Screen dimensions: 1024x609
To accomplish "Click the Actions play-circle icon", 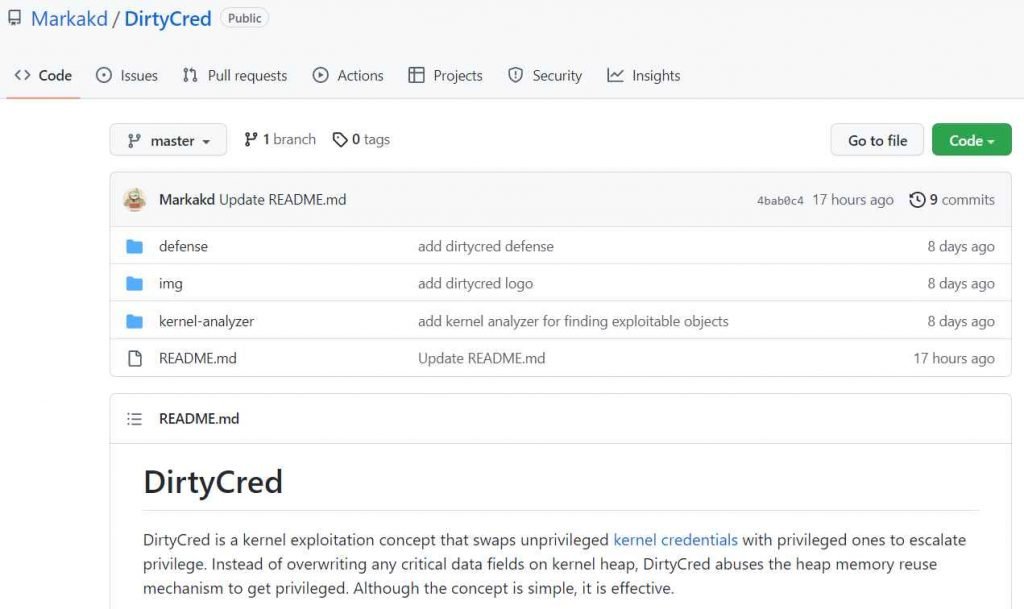I will [321, 75].
